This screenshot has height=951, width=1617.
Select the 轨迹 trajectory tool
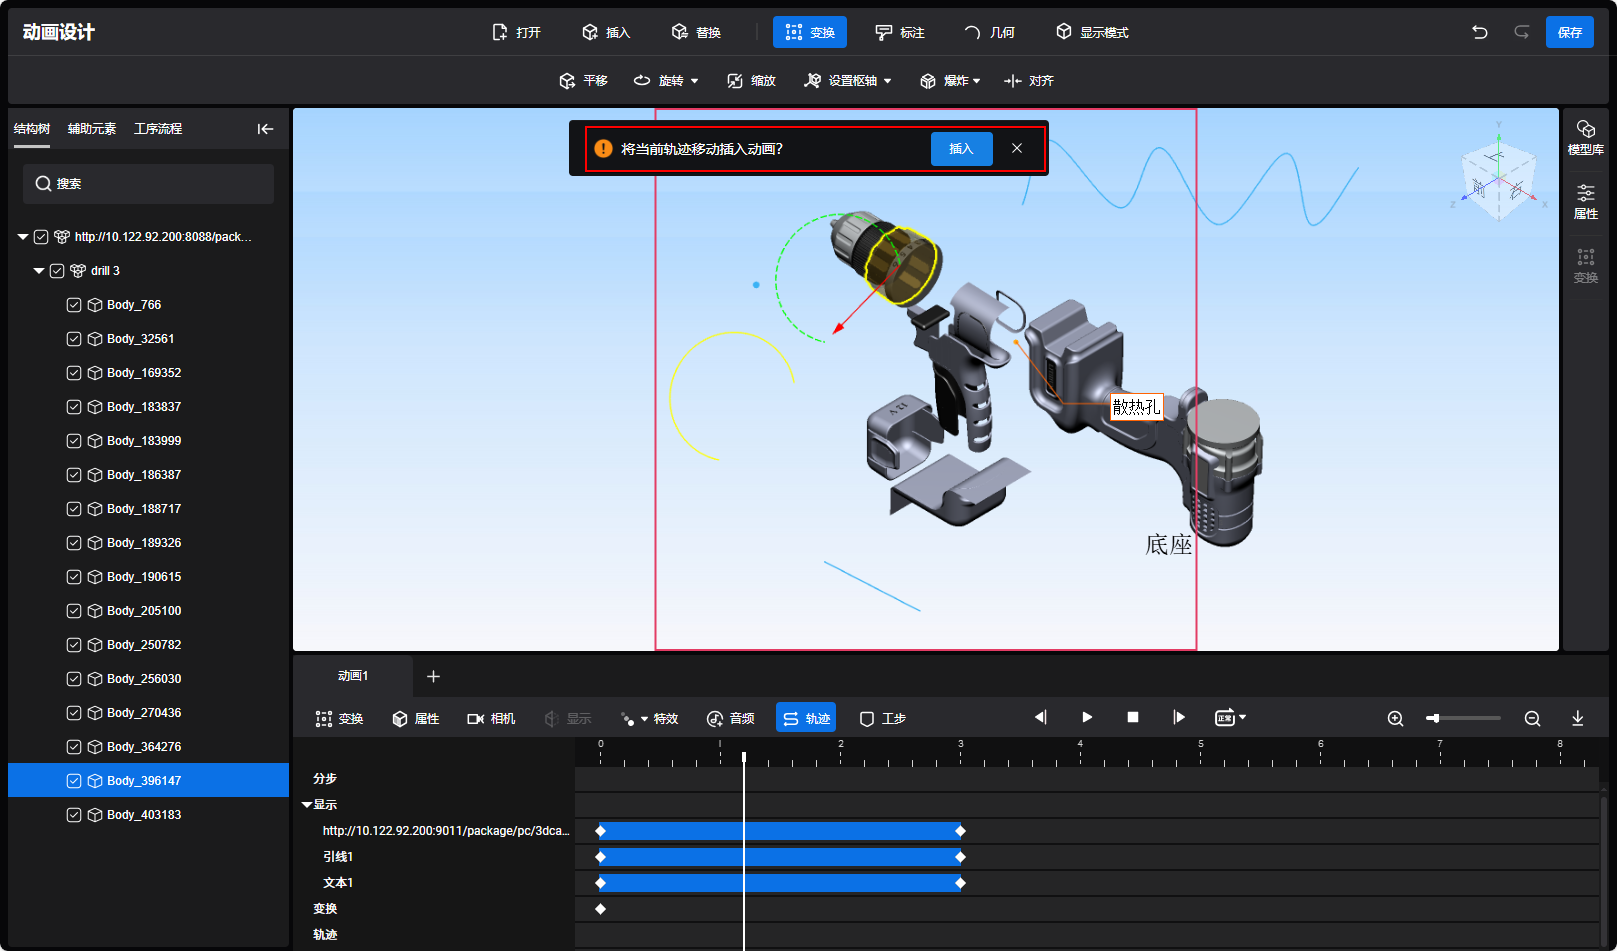(806, 718)
